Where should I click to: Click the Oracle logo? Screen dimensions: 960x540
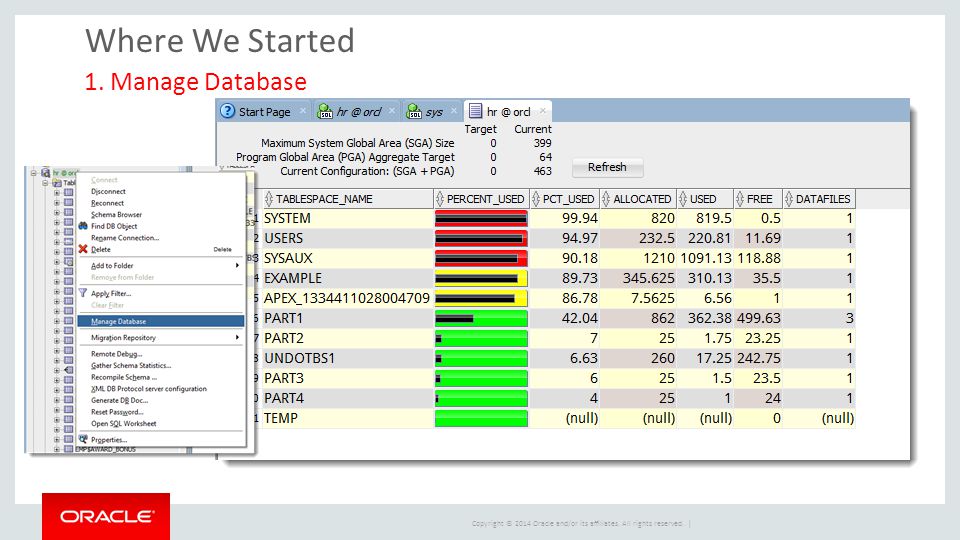(x=106, y=516)
